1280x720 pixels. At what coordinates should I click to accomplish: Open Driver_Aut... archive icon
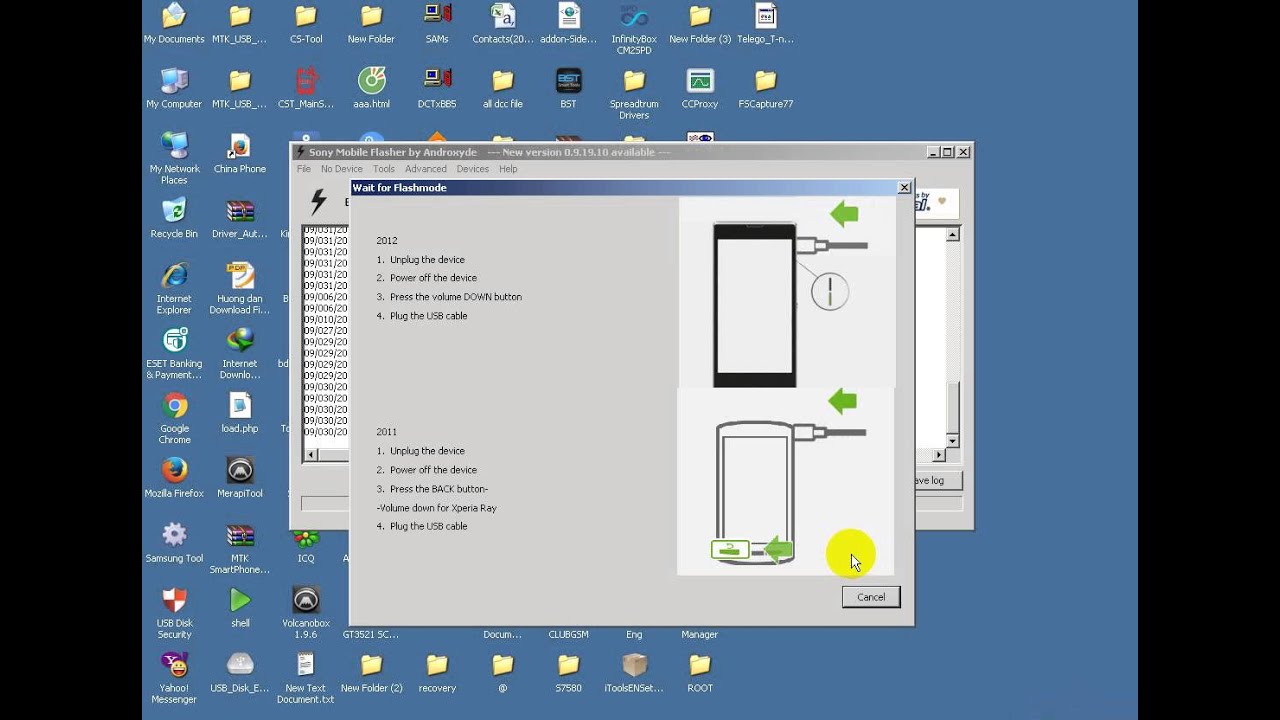[x=240, y=219]
